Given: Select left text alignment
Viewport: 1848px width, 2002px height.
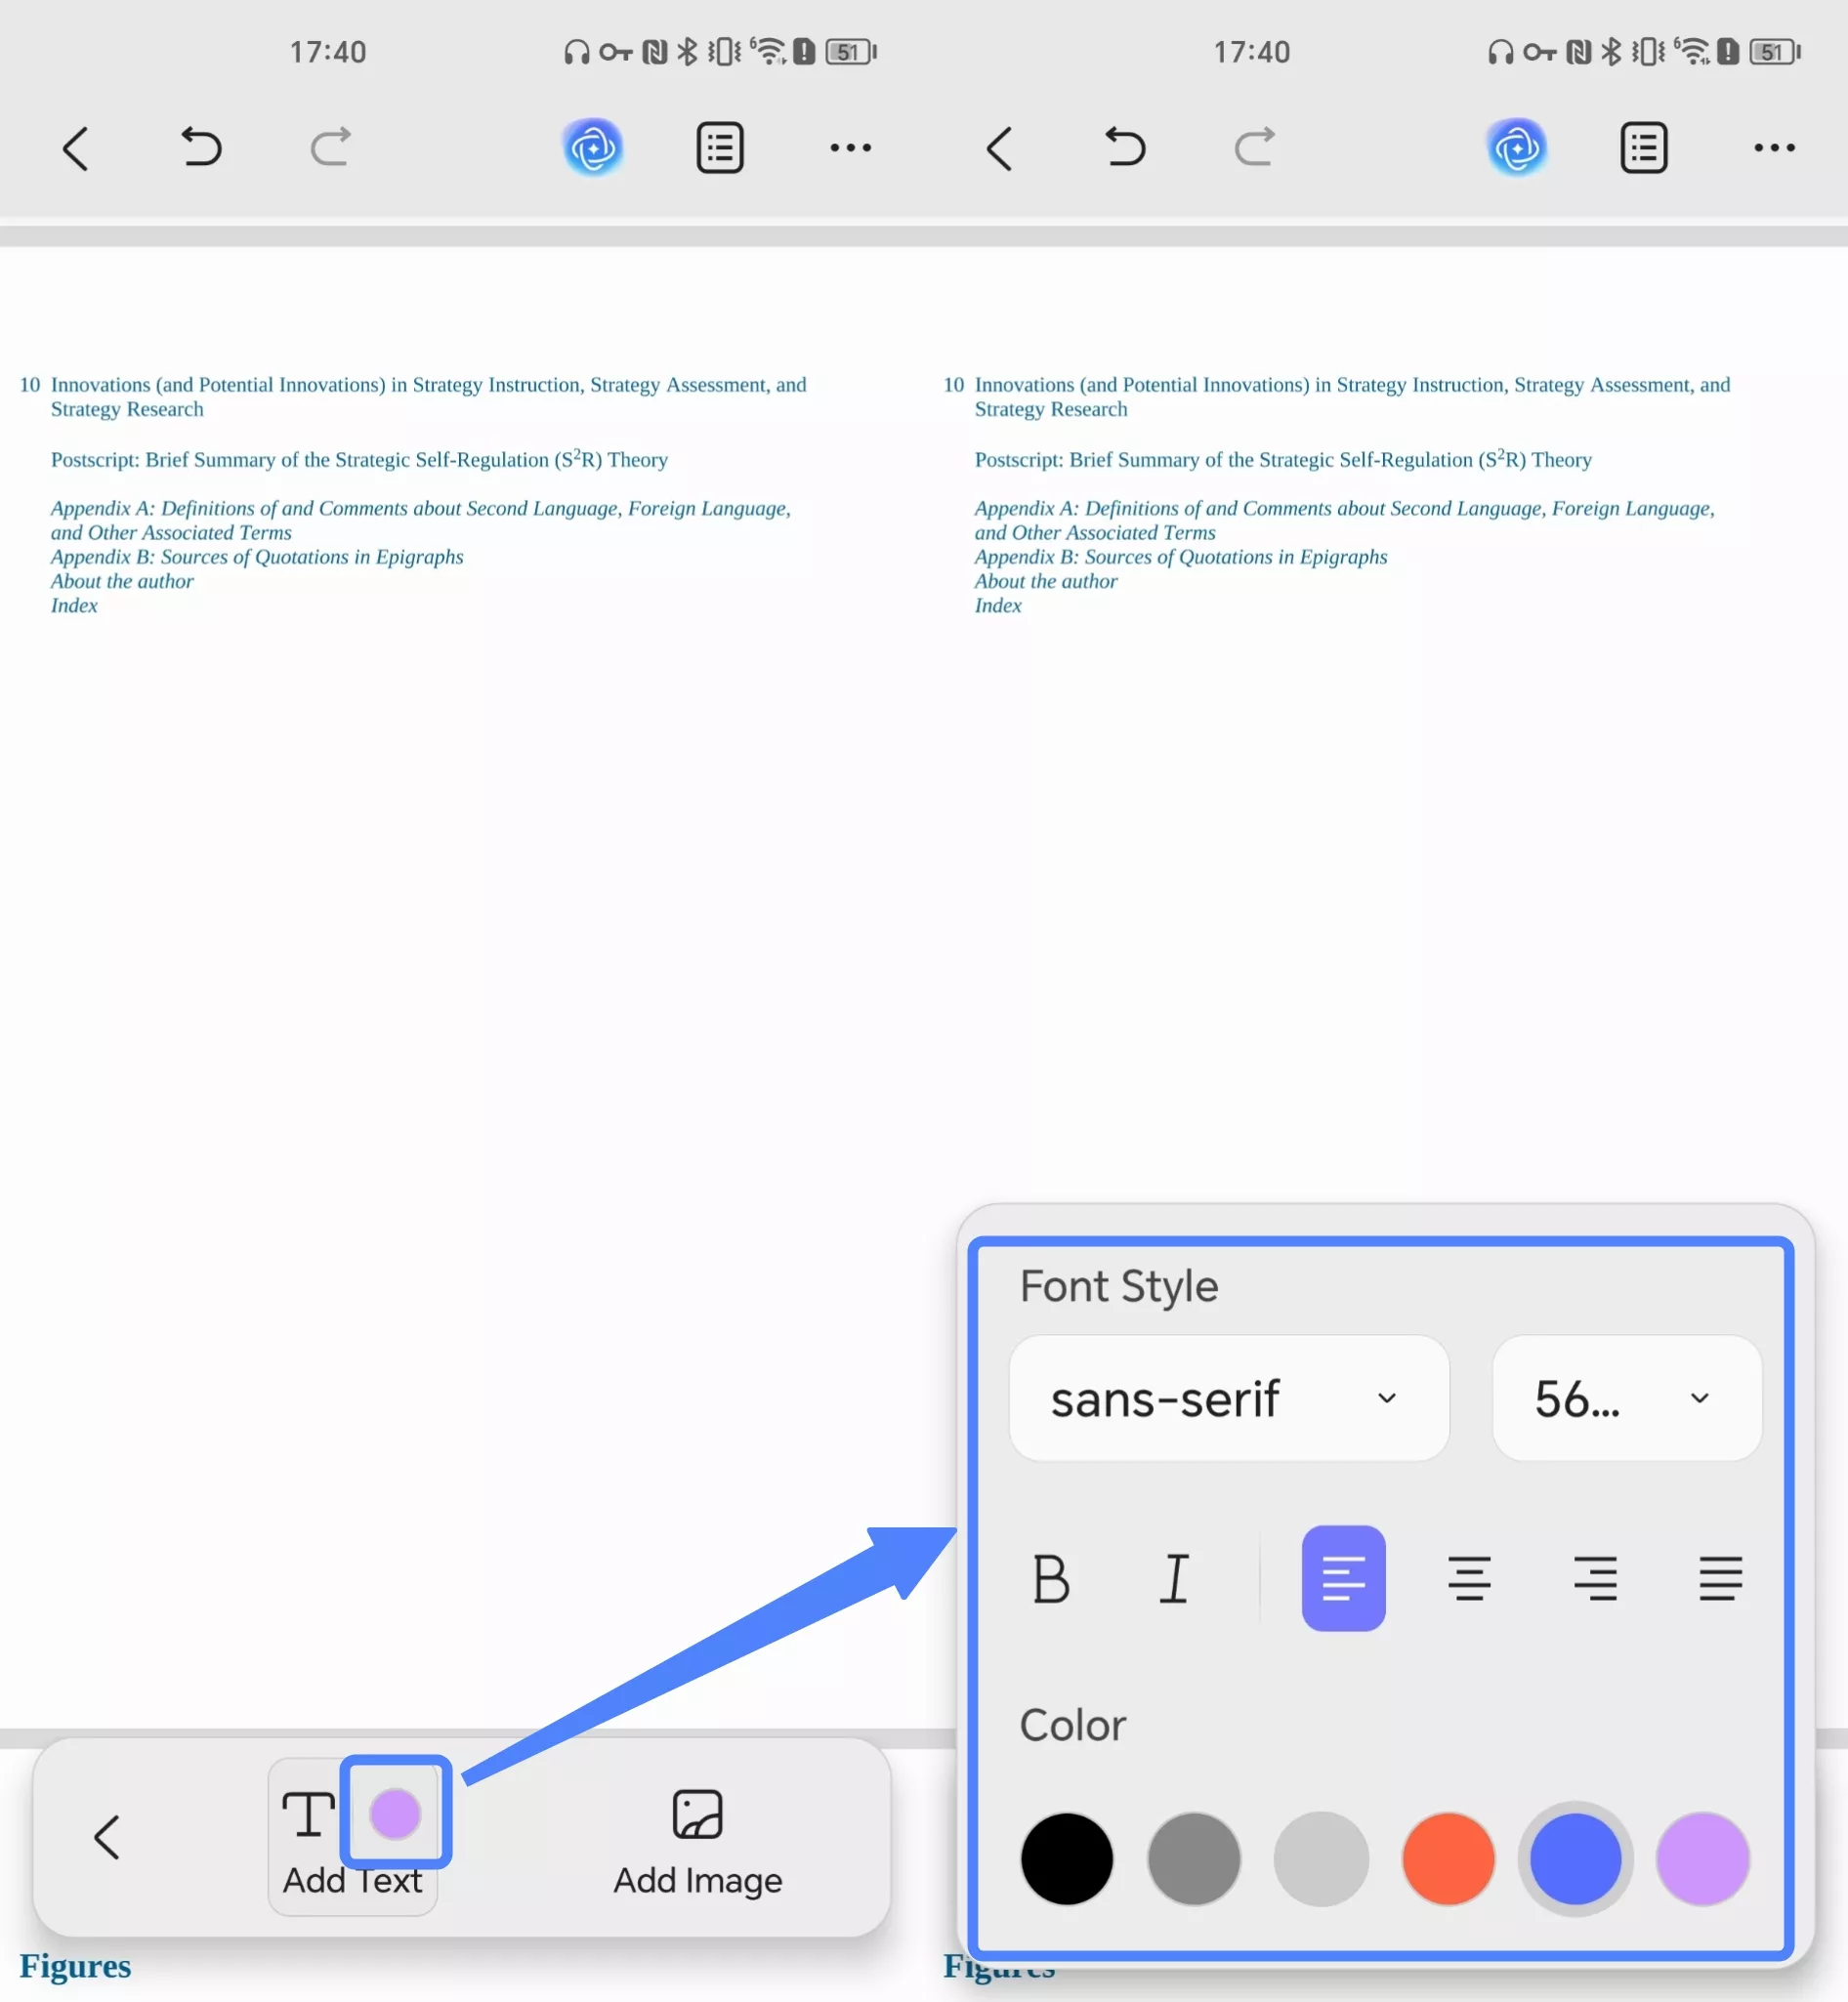Looking at the screenshot, I should point(1343,1578).
